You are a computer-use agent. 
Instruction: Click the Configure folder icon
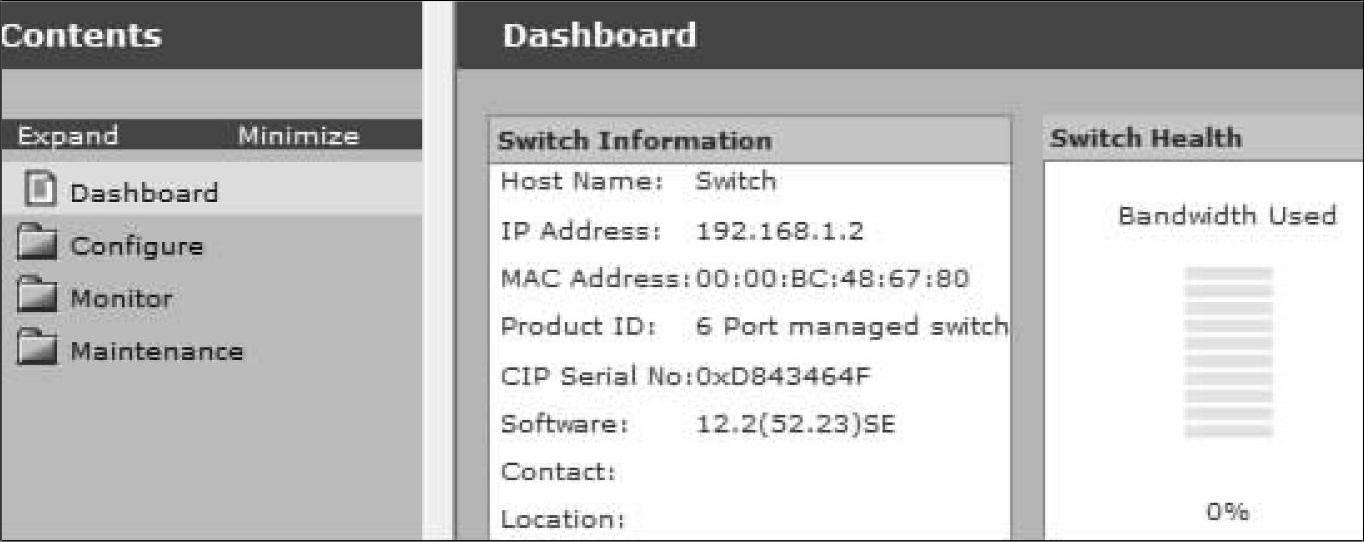(x=37, y=245)
